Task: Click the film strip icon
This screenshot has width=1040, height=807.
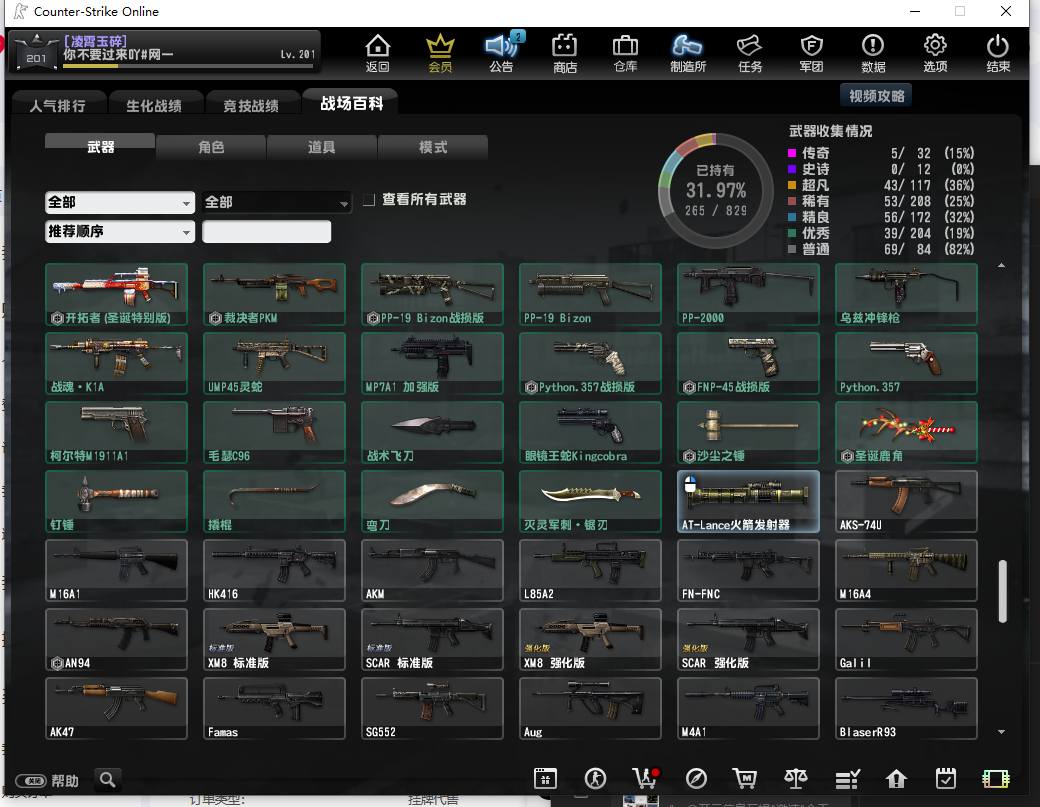Action: click(996, 778)
